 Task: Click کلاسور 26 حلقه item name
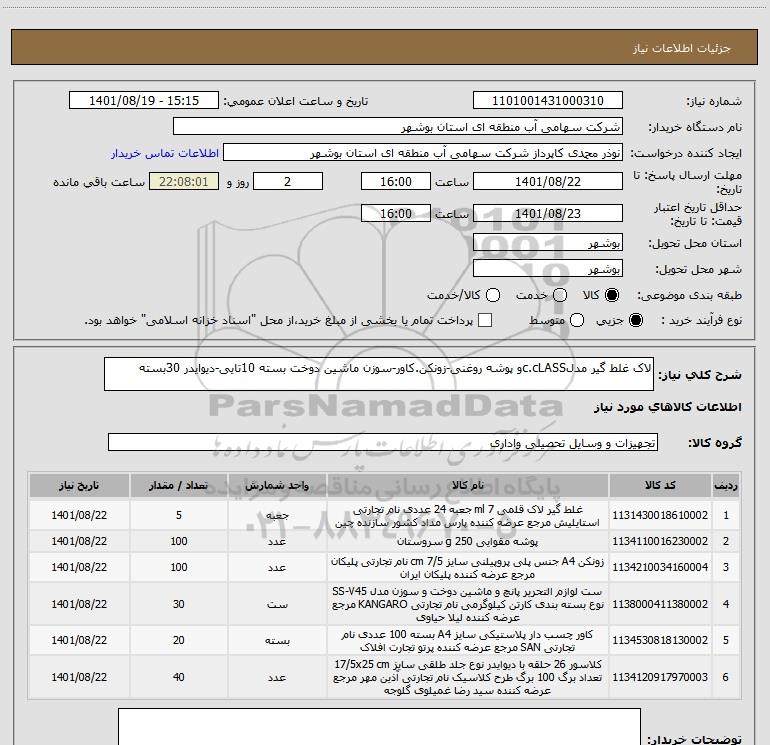(467, 678)
